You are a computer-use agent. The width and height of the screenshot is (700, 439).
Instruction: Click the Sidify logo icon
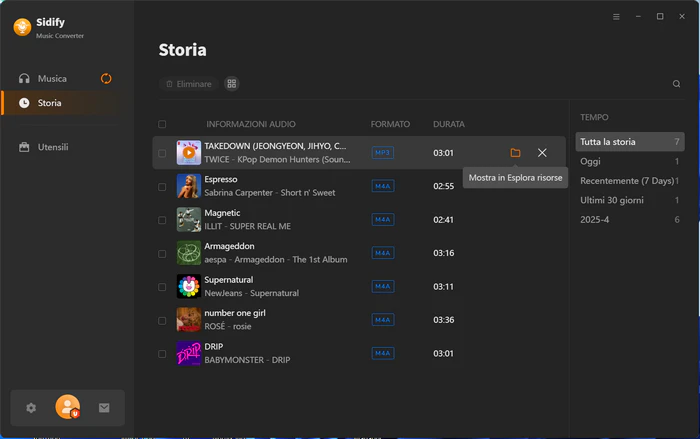point(22,27)
